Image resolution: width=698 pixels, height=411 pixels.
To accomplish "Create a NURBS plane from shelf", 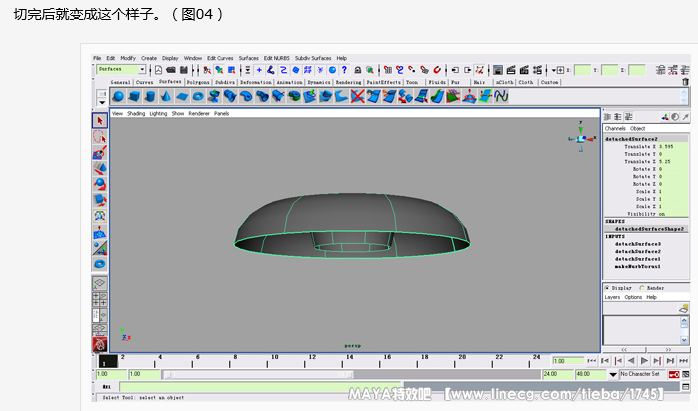I will (182, 96).
